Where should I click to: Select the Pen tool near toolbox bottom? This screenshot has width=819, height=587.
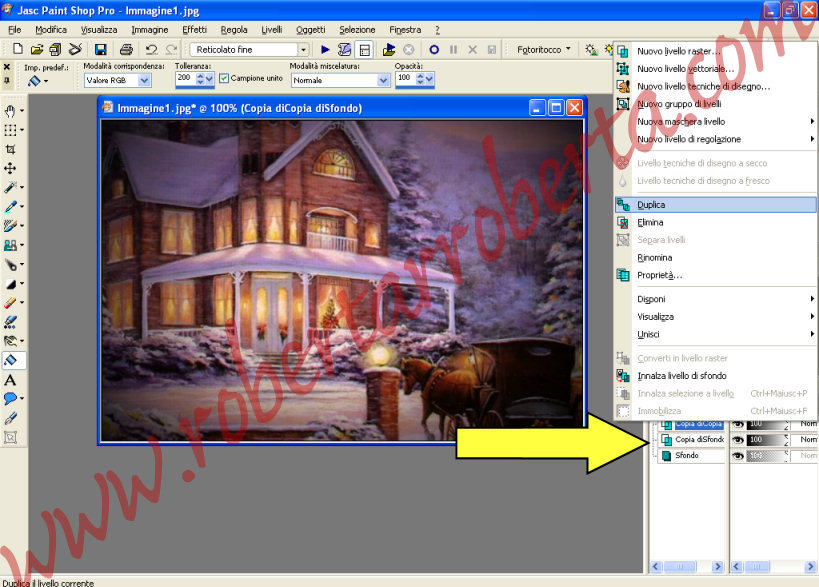coord(10,418)
